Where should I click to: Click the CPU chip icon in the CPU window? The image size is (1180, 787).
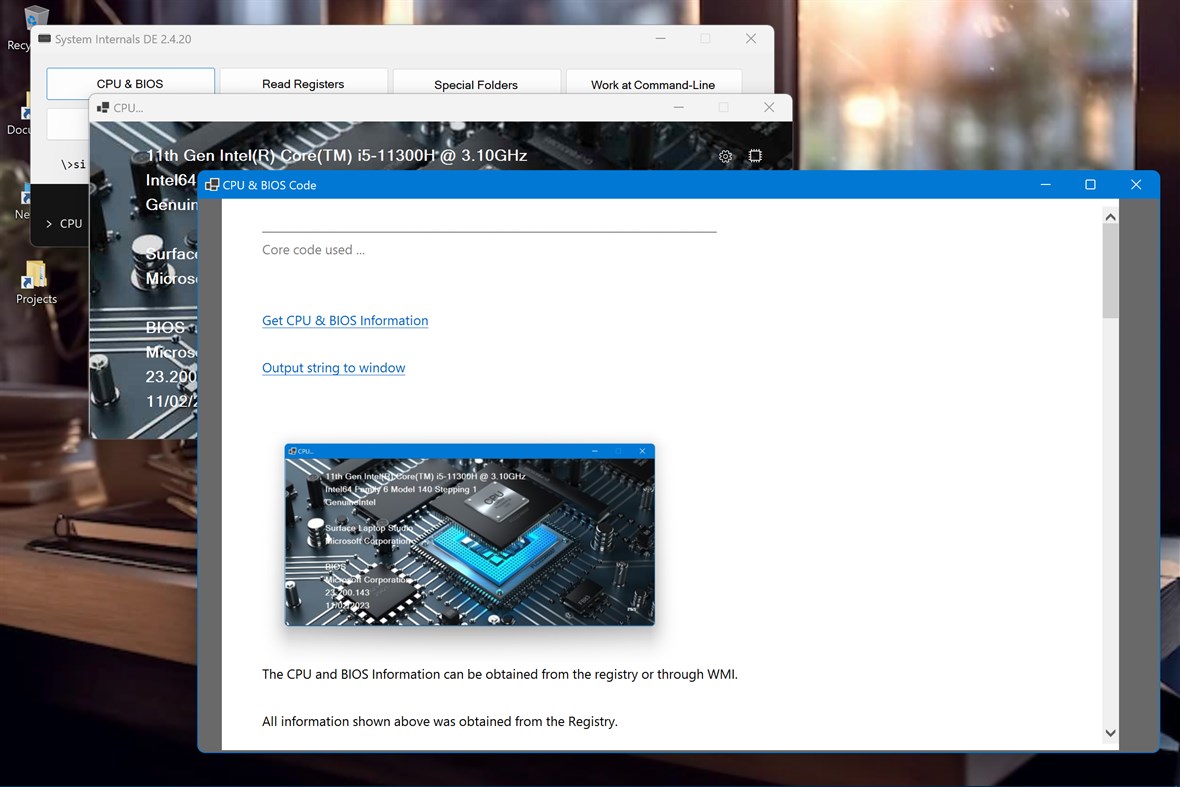pyautogui.click(x=755, y=156)
